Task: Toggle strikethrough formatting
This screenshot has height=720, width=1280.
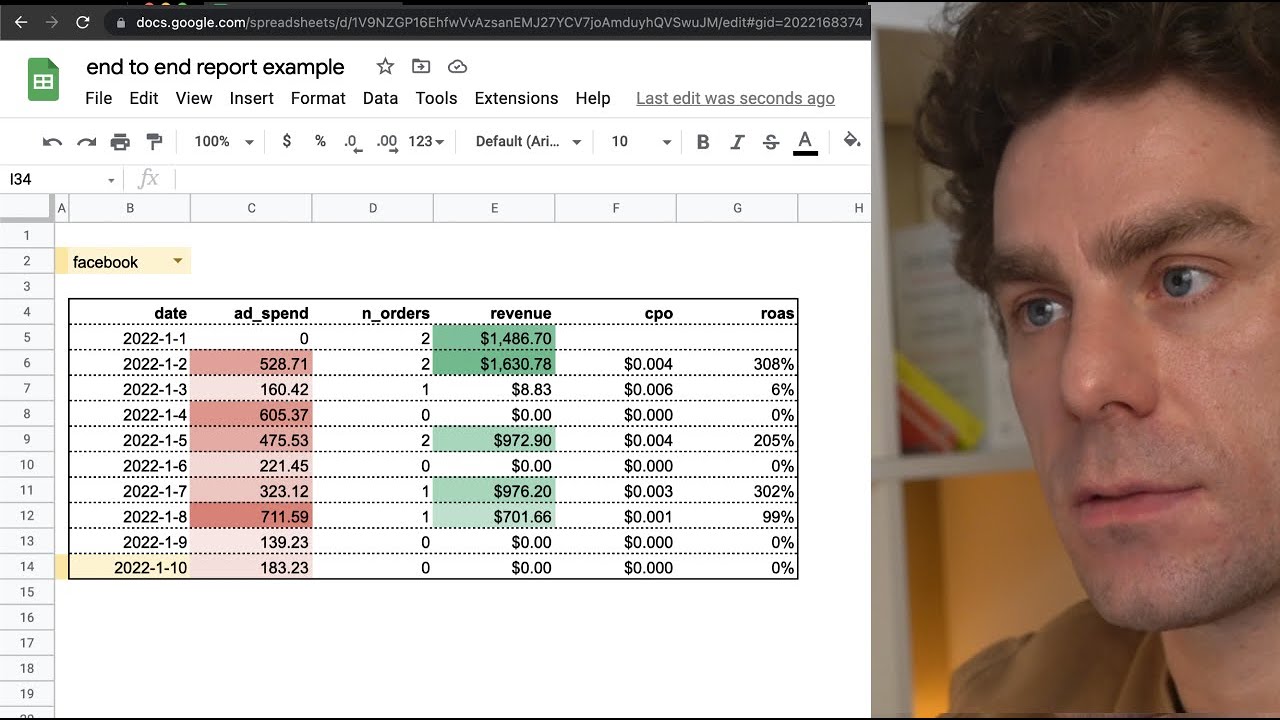Action: (x=771, y=142)
